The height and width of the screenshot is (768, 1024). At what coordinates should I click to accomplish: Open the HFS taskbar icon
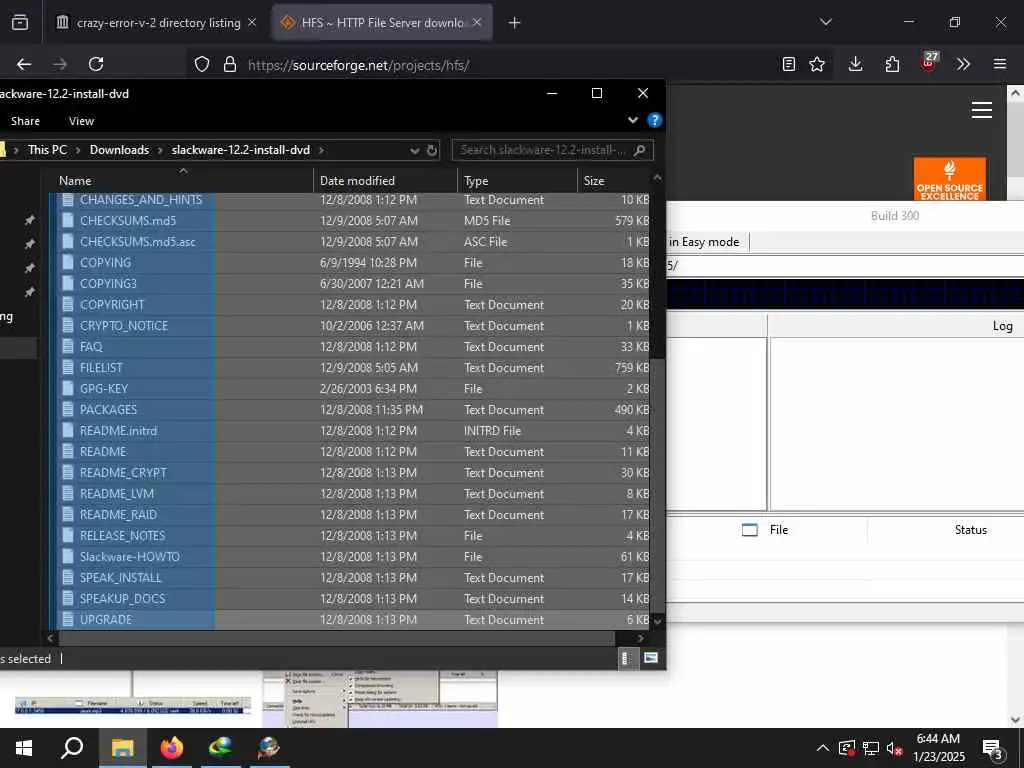[268, 748]
